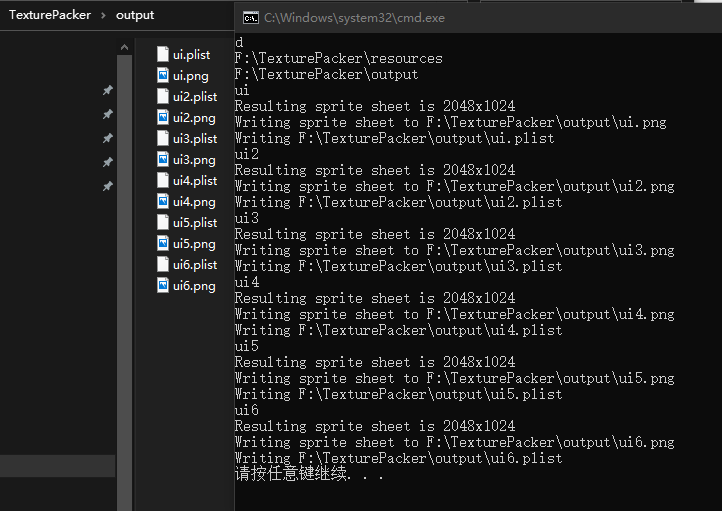This screenshot has height=511, width=722.
Task: Click the navigation pane scrollbar track
Action: coord(124,282)
